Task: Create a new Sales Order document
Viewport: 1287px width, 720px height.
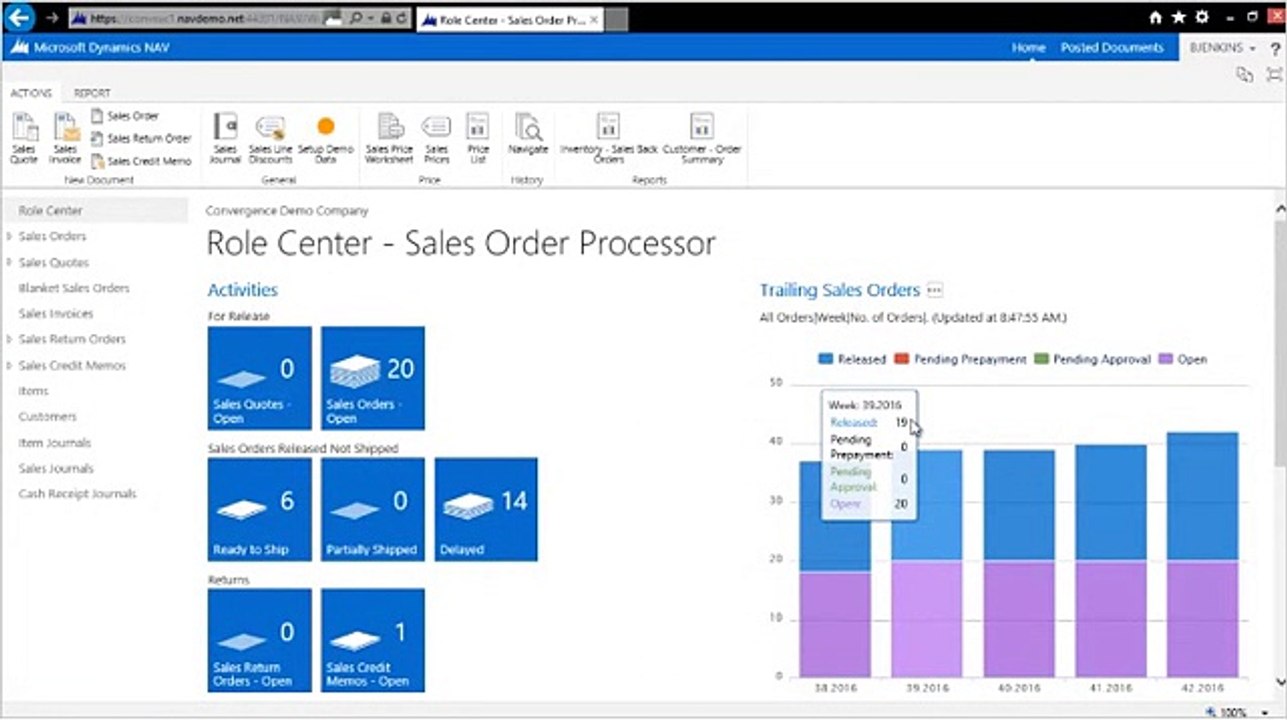Action: tap(125, 116)
